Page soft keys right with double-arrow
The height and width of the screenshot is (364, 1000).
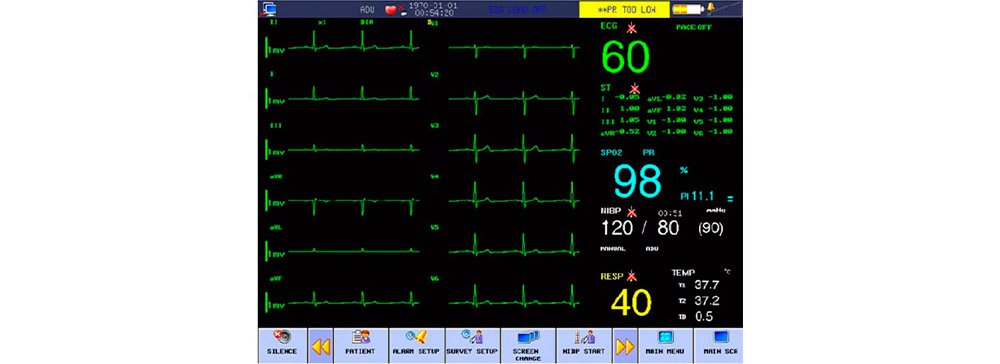click(x=625, y=345)
